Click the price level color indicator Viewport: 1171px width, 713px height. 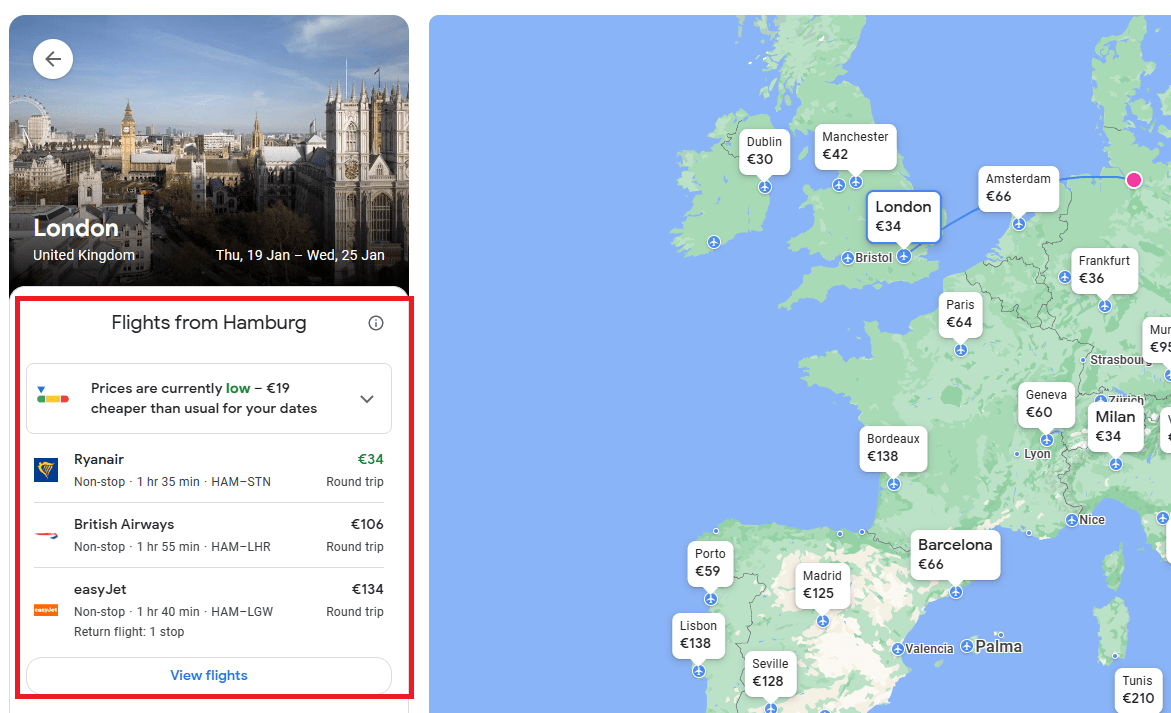pyautogui.click(x=52, y=396)
